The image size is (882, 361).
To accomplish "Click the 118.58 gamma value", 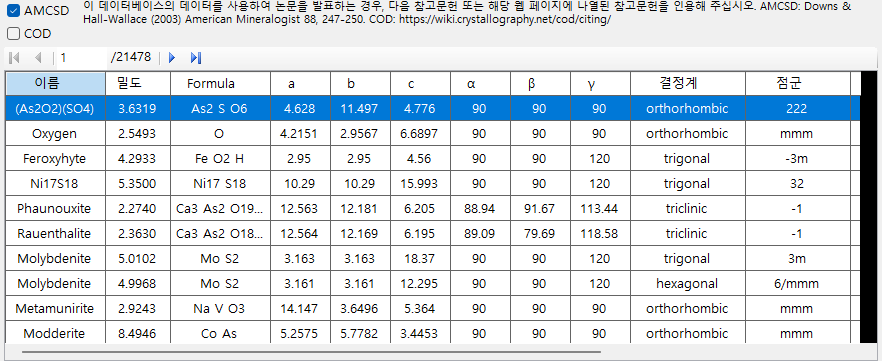I will 601,233.
